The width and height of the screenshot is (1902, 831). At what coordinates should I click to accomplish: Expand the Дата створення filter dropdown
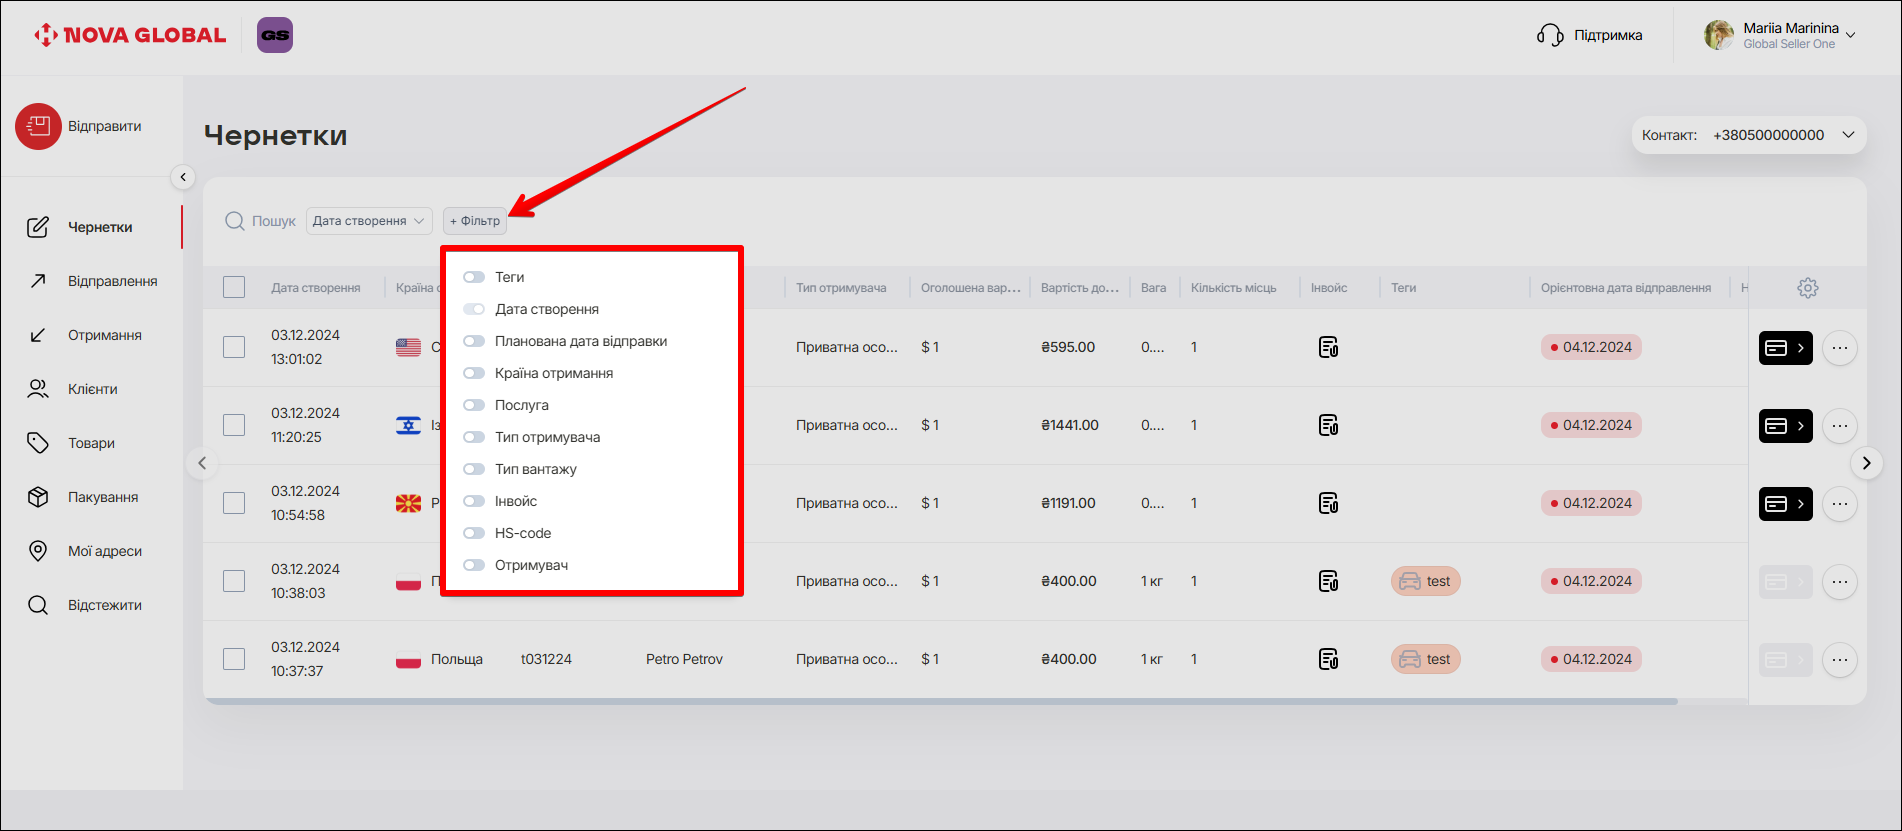coord(368,221)
